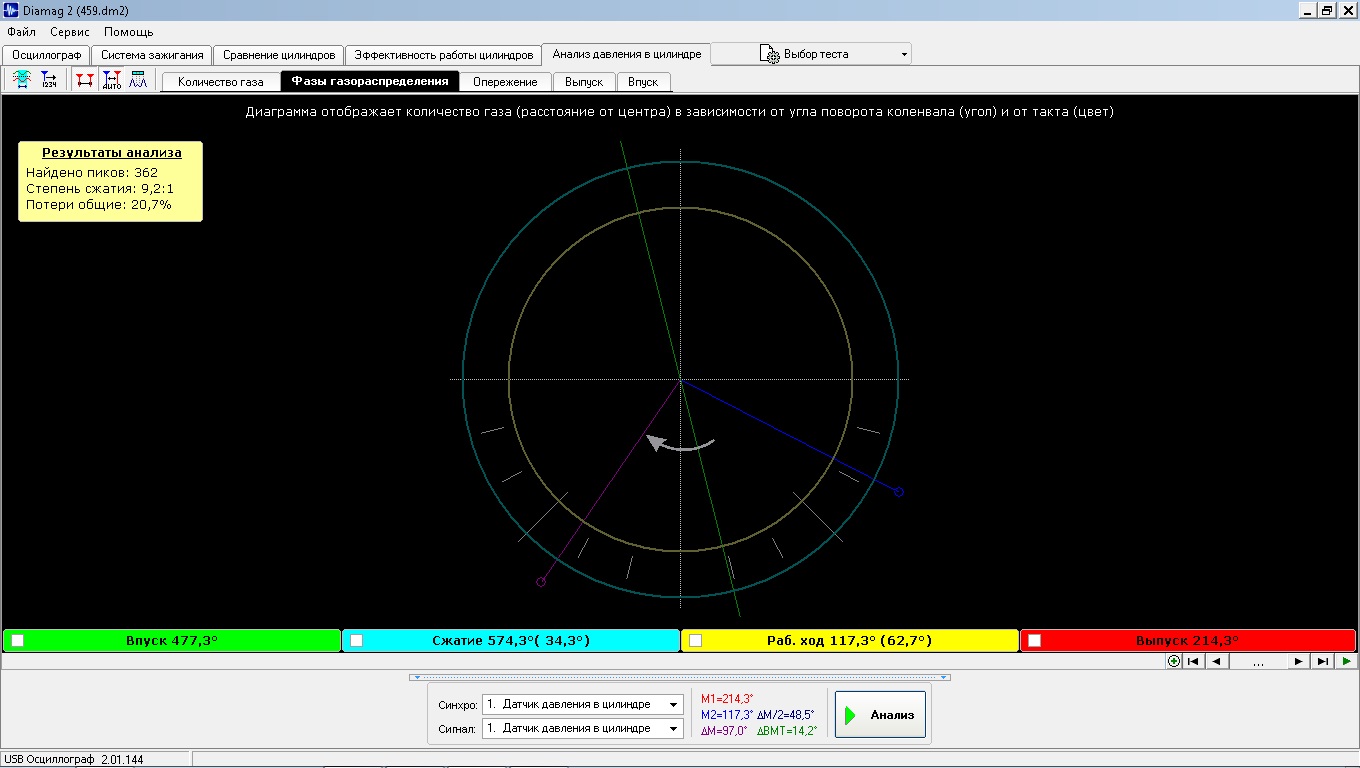Click the cylinder pressure sync toolbar icon
Screen dimensions: 1360x768
22,80
